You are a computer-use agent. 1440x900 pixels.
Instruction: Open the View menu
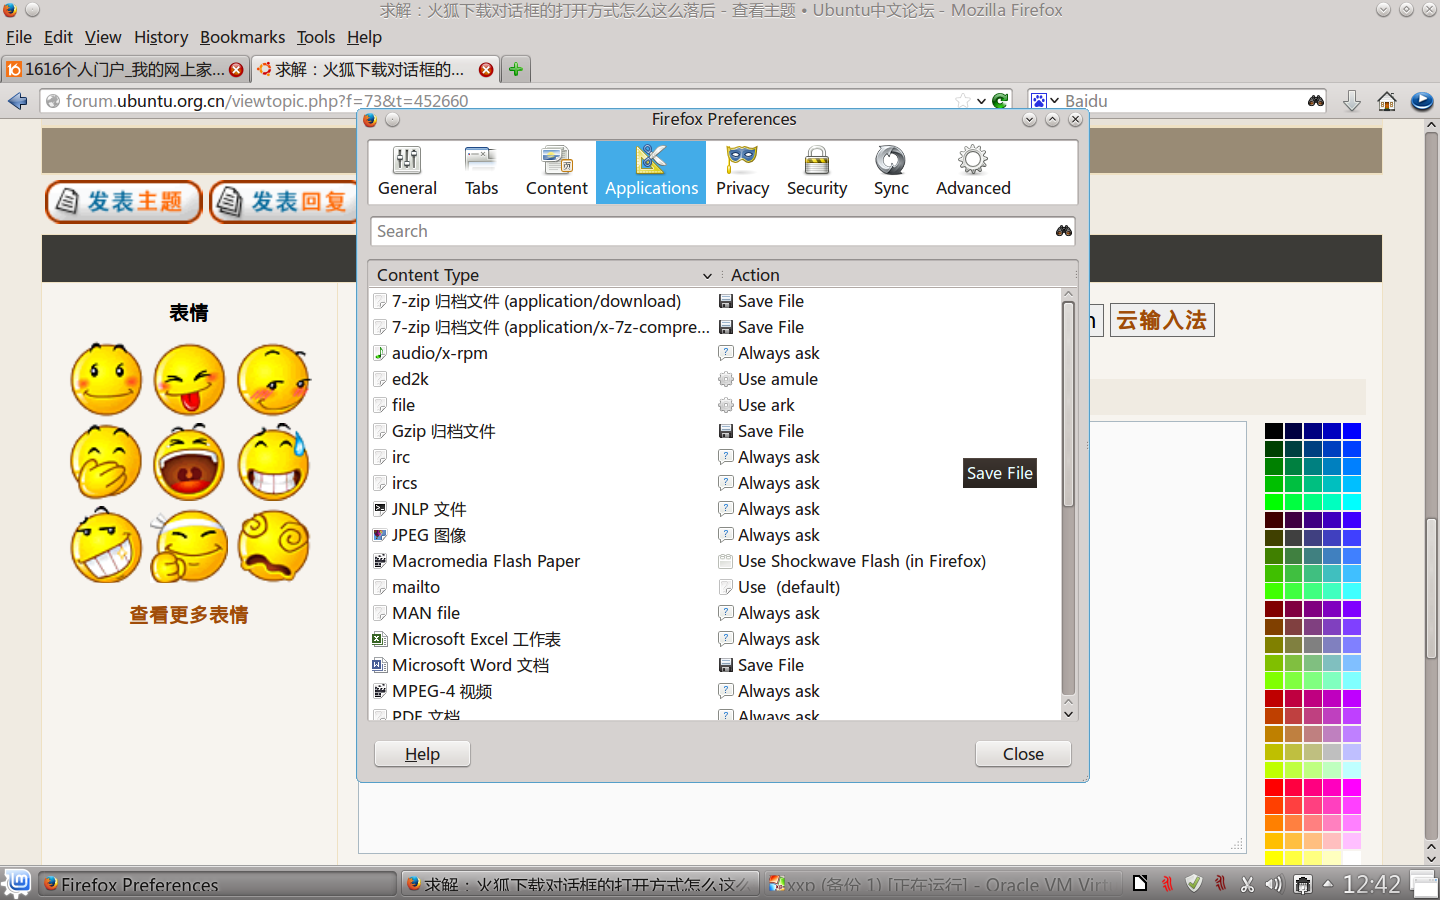(x=103, y=37)
